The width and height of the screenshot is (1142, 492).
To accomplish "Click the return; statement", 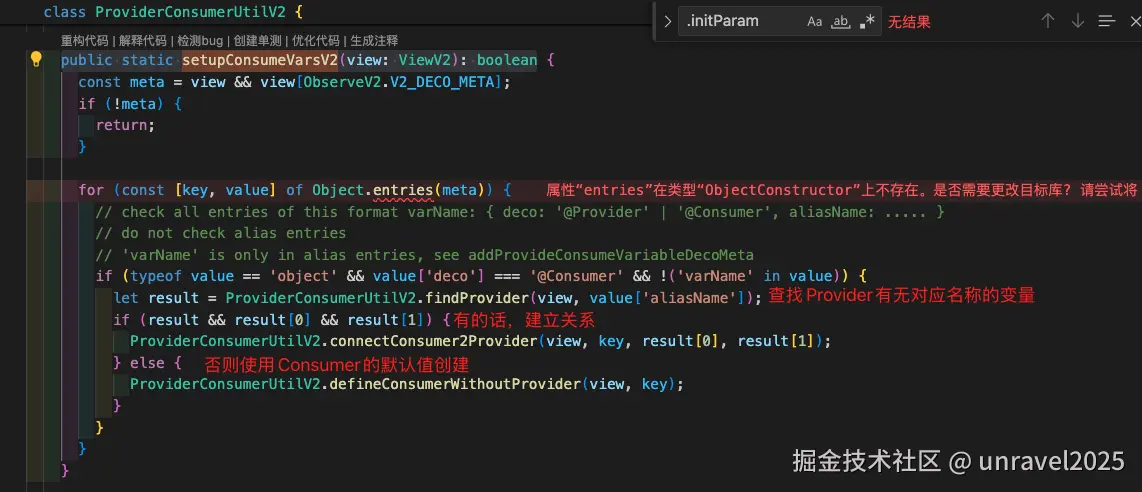I will (x=126, y=124).
